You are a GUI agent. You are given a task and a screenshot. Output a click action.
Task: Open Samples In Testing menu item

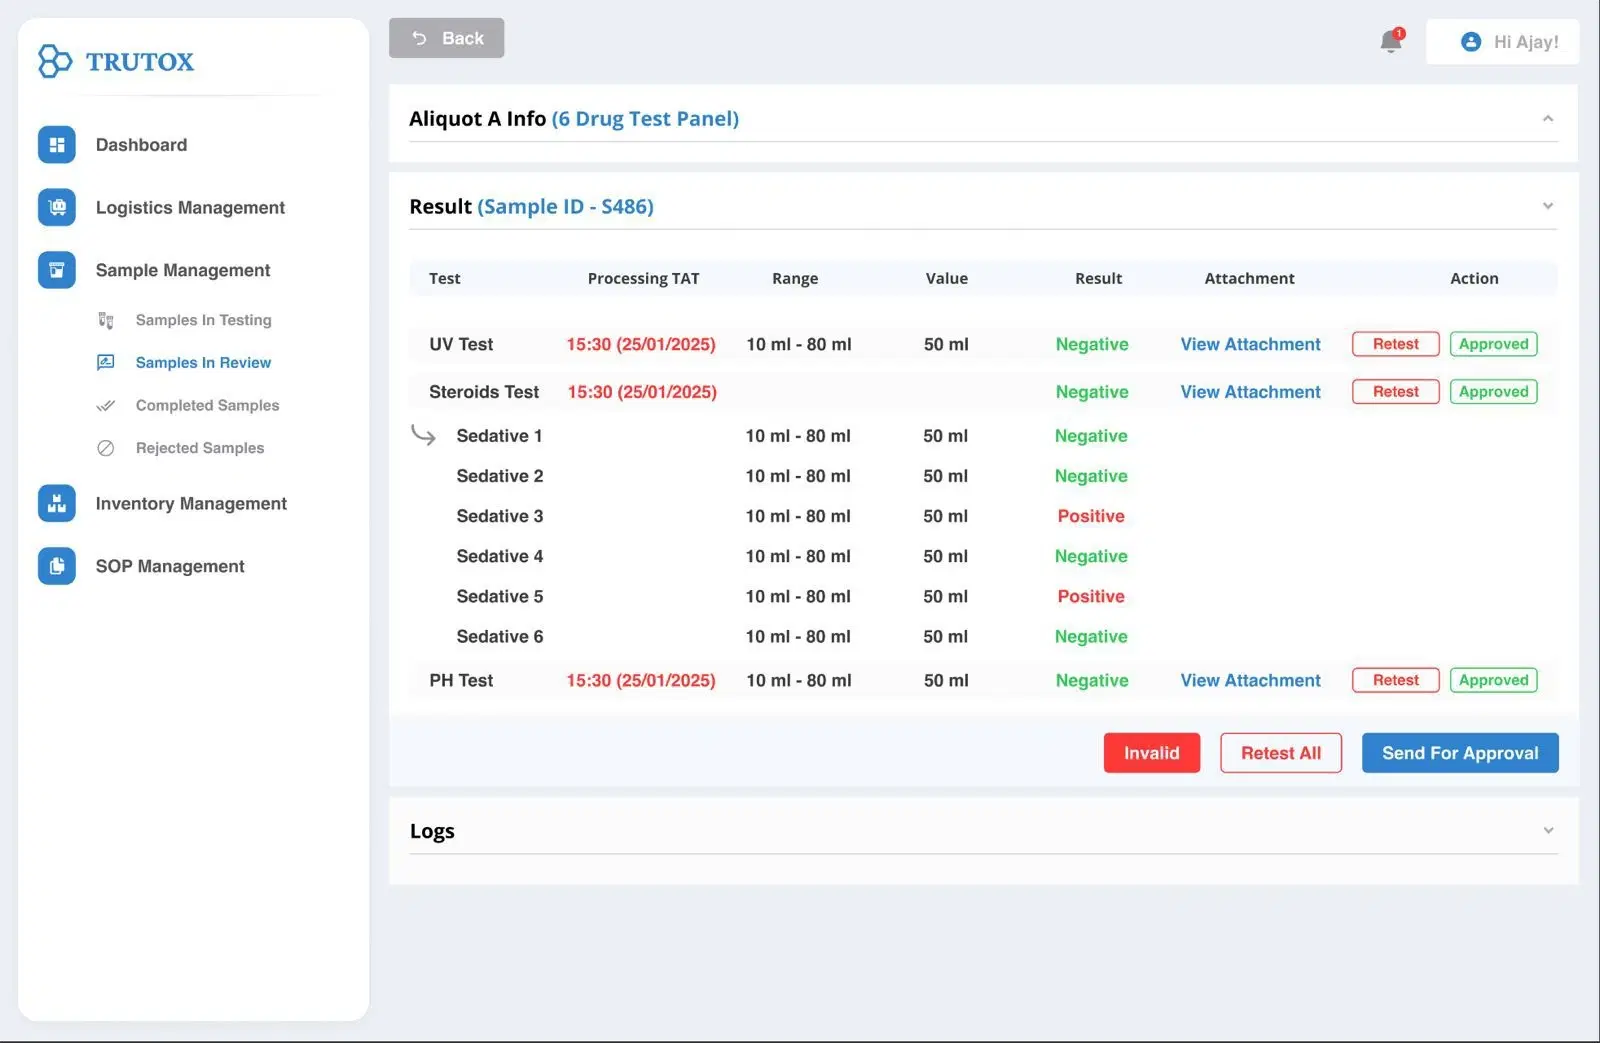coord(203,320)
